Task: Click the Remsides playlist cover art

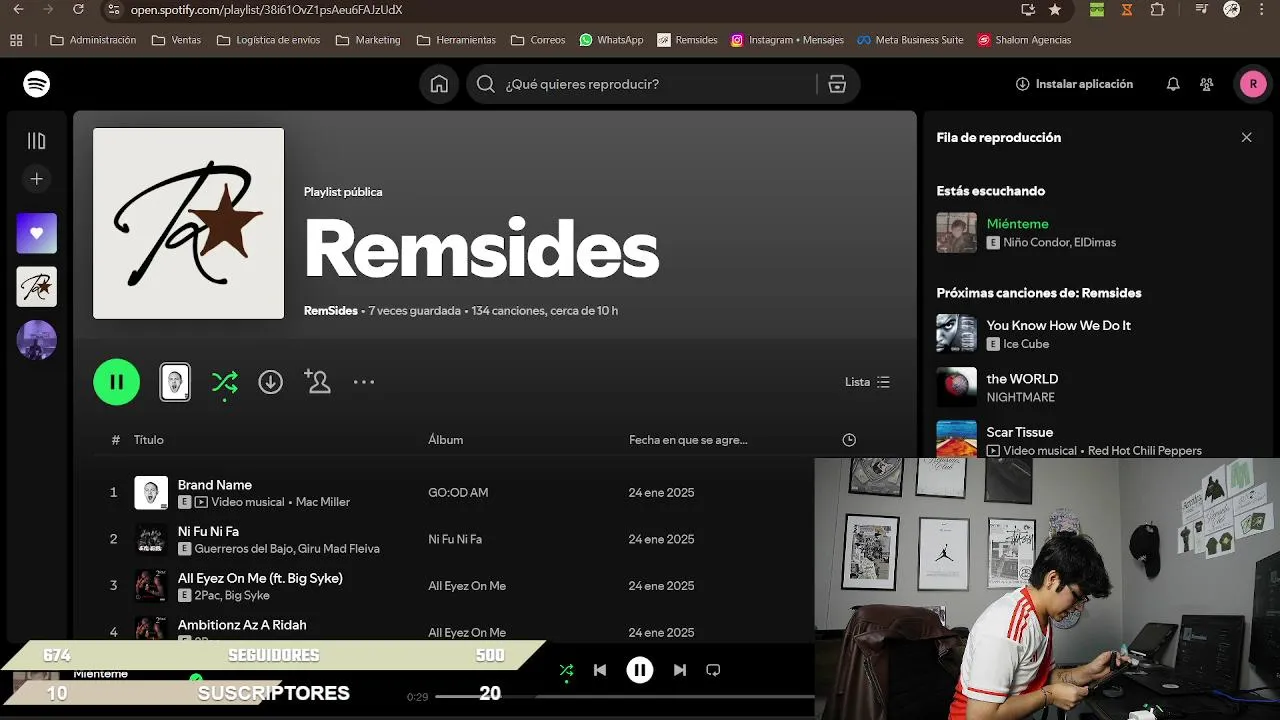Action: coord(189,223)
